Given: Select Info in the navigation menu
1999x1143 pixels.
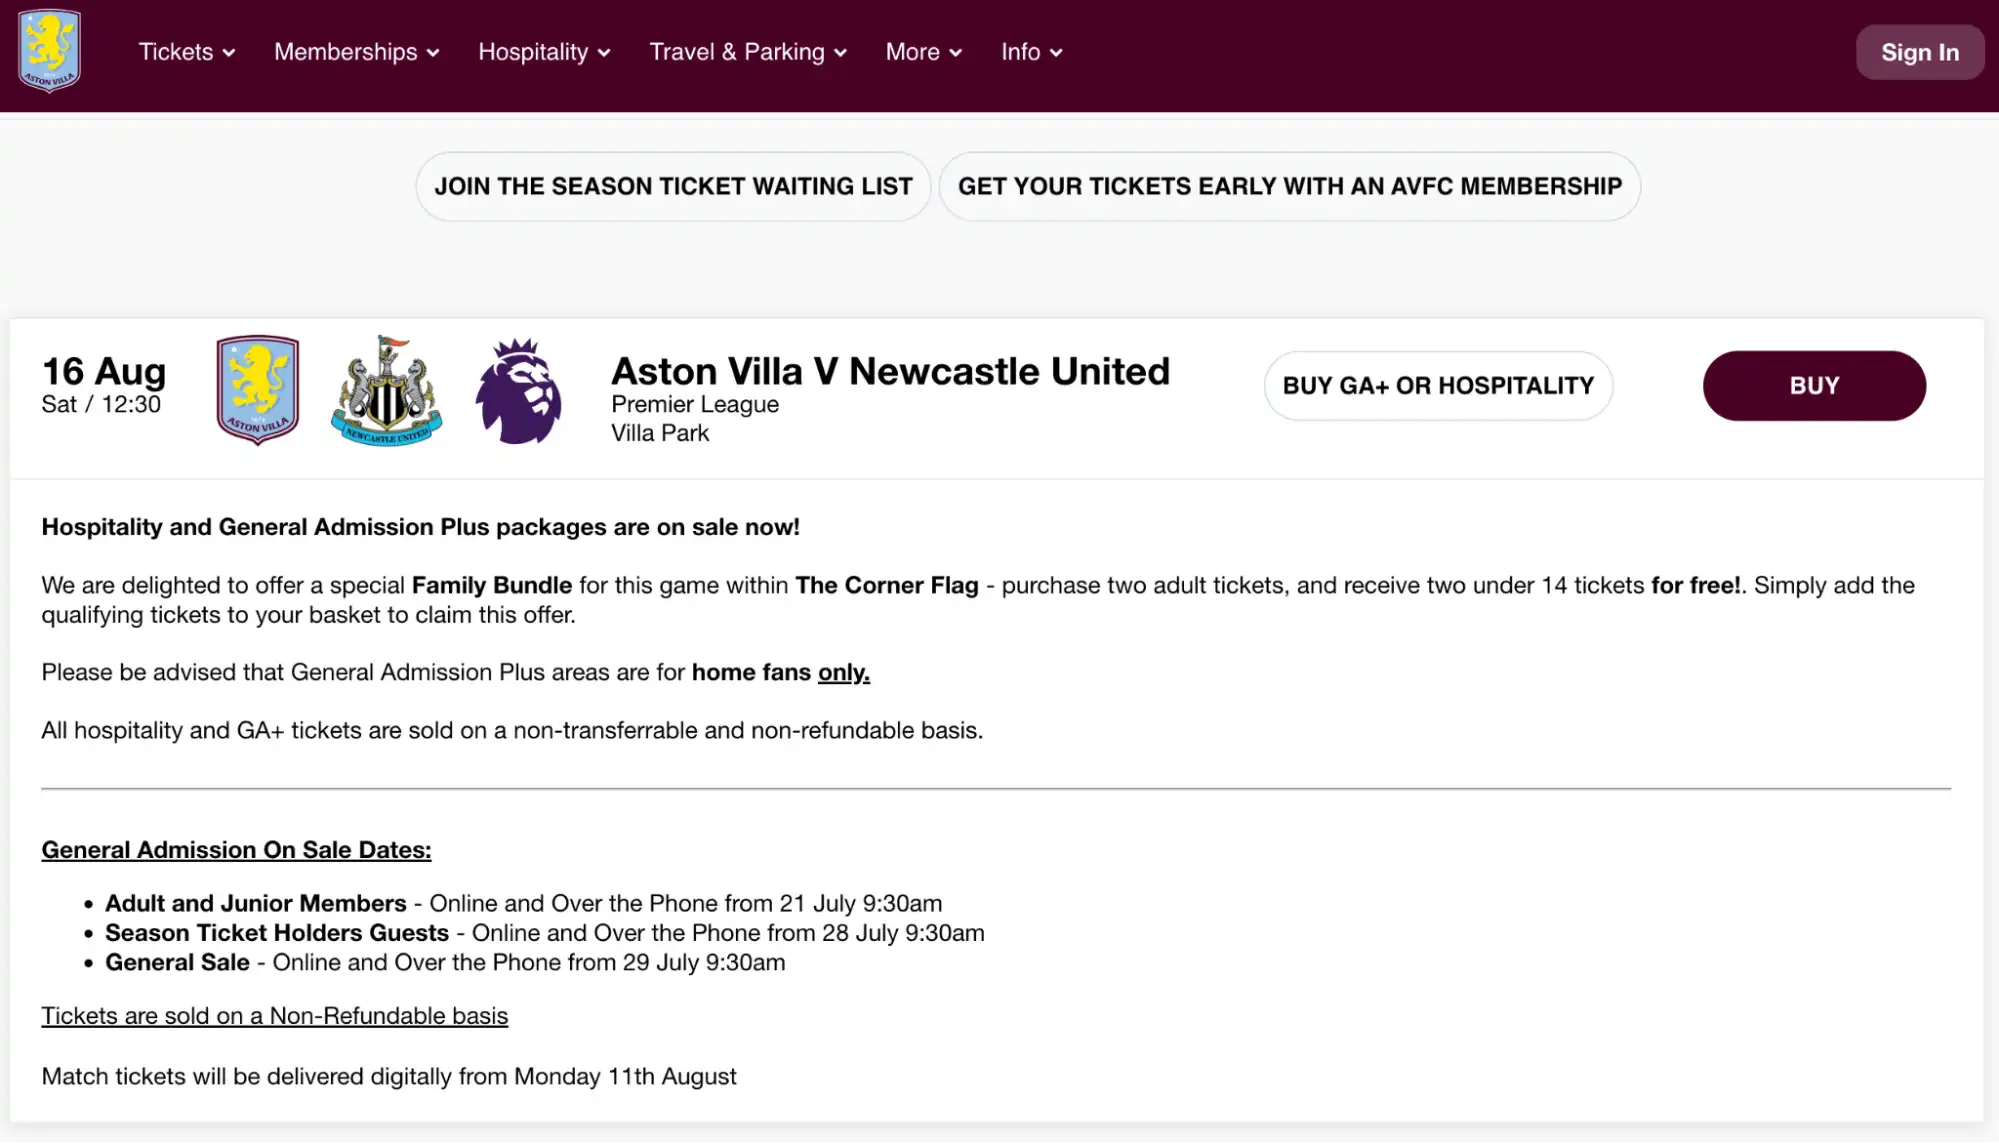Looking at the screenshot, I should click(x=1019, y=52).
